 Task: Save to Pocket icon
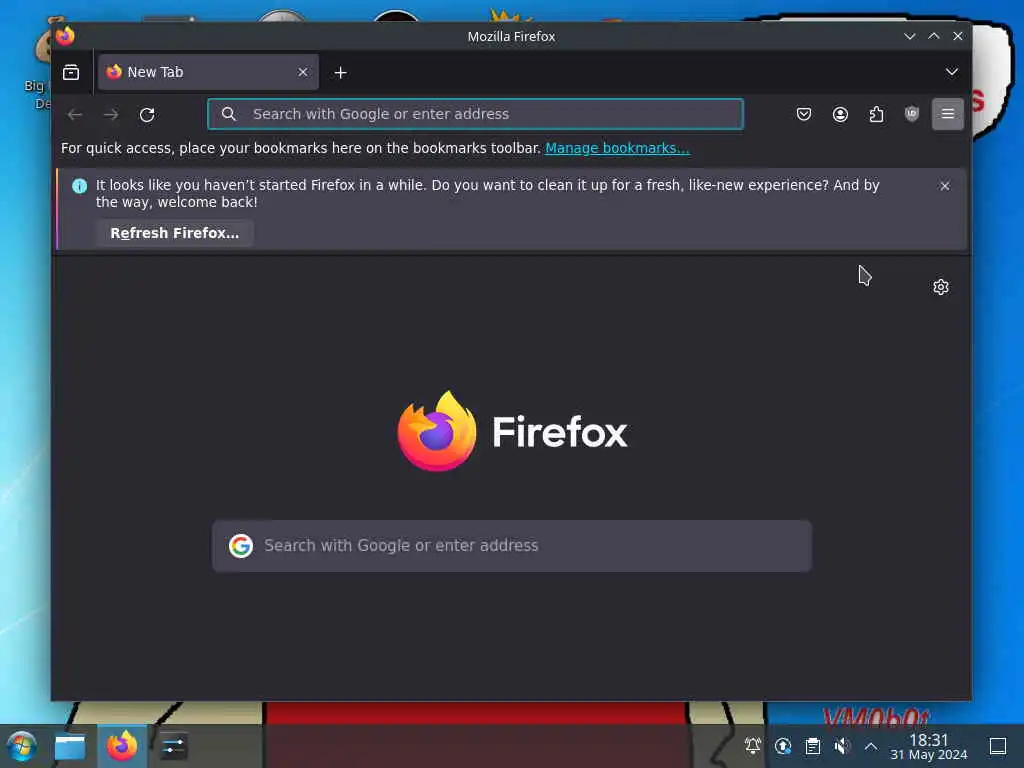coord(804,114)
